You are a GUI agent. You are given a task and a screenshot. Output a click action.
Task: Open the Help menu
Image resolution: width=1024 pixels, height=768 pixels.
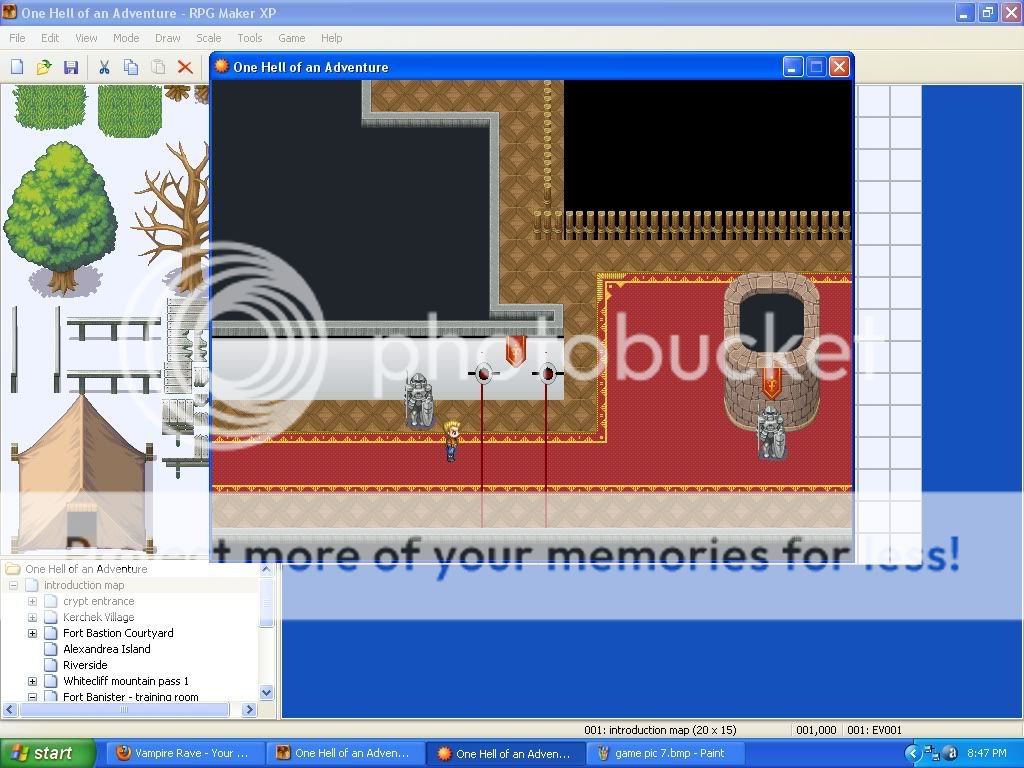pyautogui.click(x=331, y=38)
